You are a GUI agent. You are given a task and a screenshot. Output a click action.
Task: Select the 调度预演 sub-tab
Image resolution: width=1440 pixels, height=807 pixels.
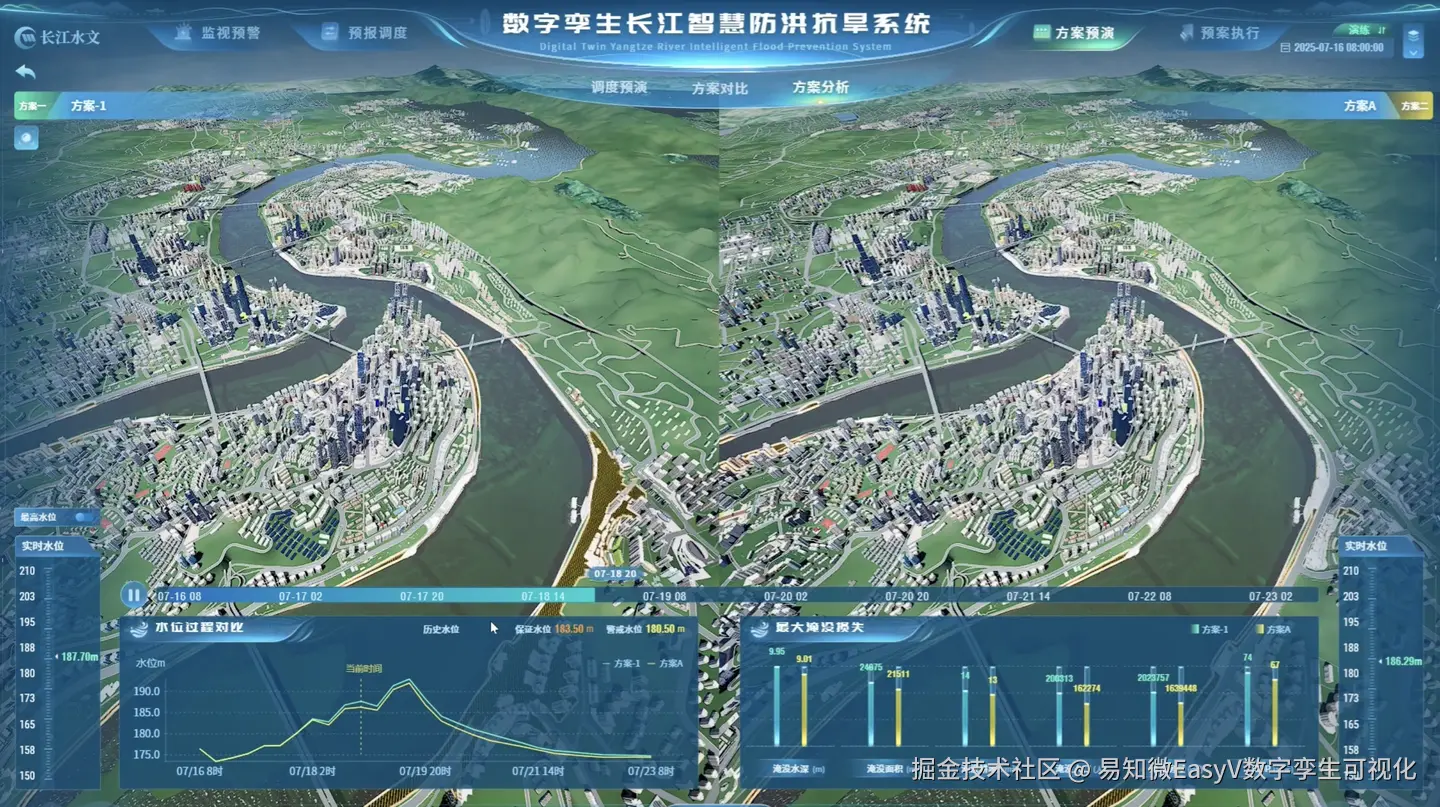619,88
